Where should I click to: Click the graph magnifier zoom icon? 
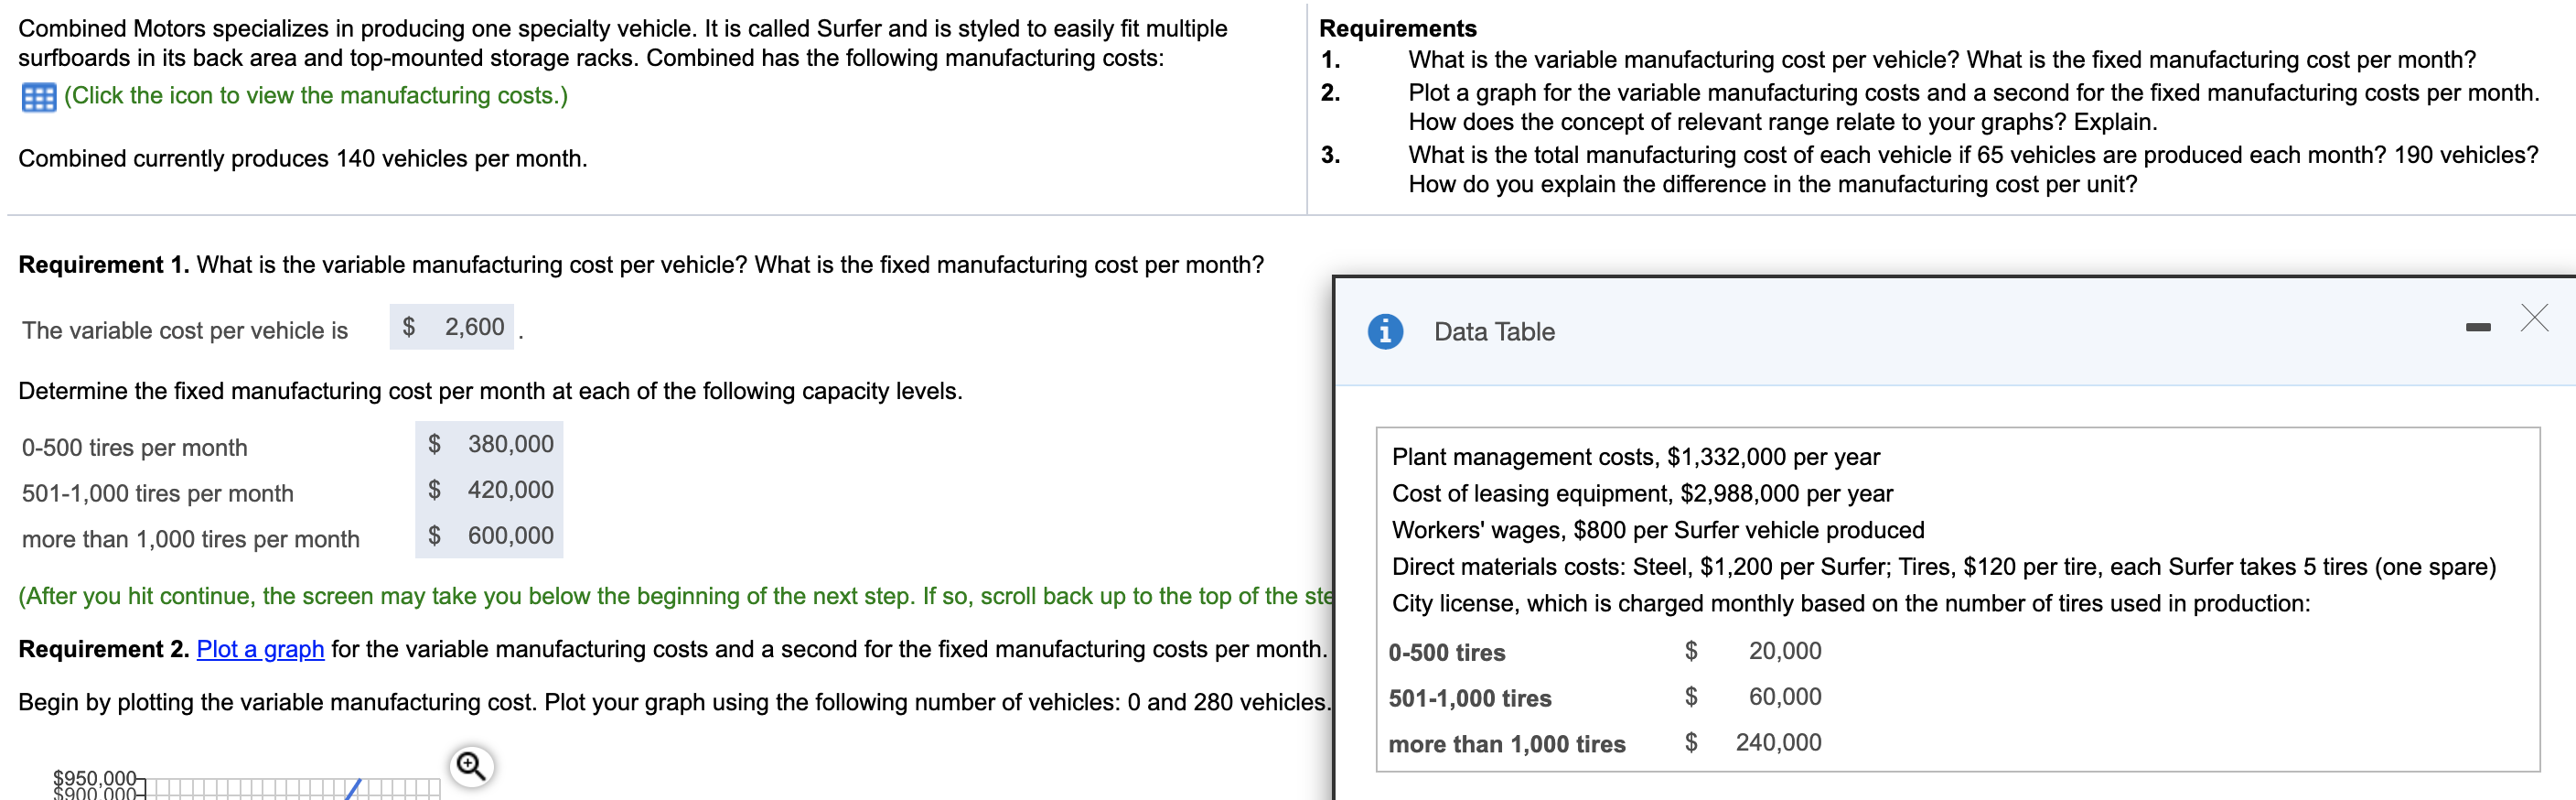(471, 767)
